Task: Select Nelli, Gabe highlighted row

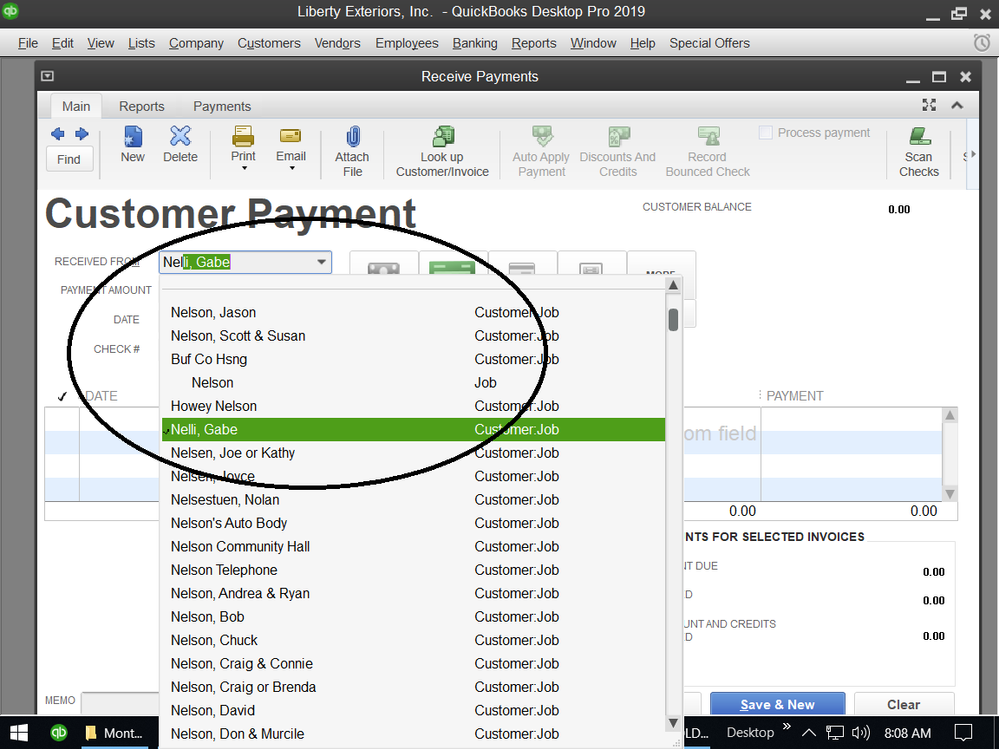Action: tap(413, 429)
